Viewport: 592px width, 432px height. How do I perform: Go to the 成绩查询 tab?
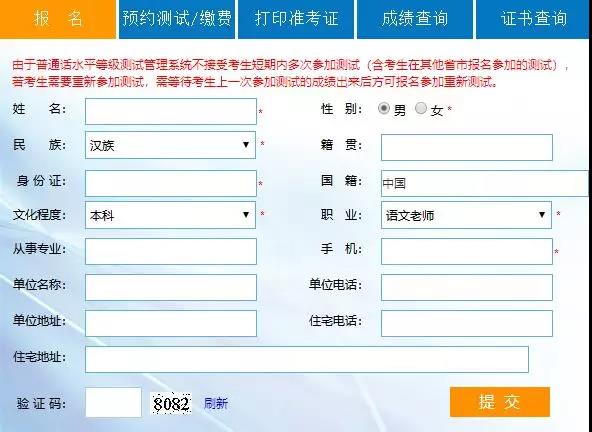415,19
